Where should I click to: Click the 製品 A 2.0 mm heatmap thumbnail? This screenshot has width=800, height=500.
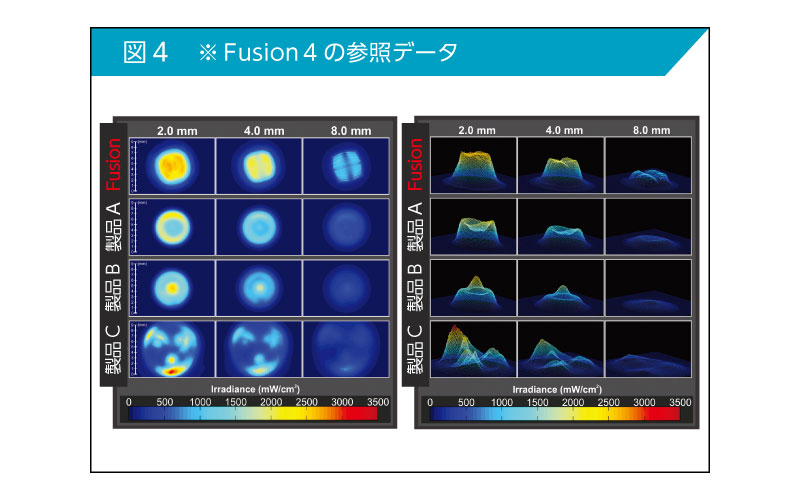click(x=172, y=227)
